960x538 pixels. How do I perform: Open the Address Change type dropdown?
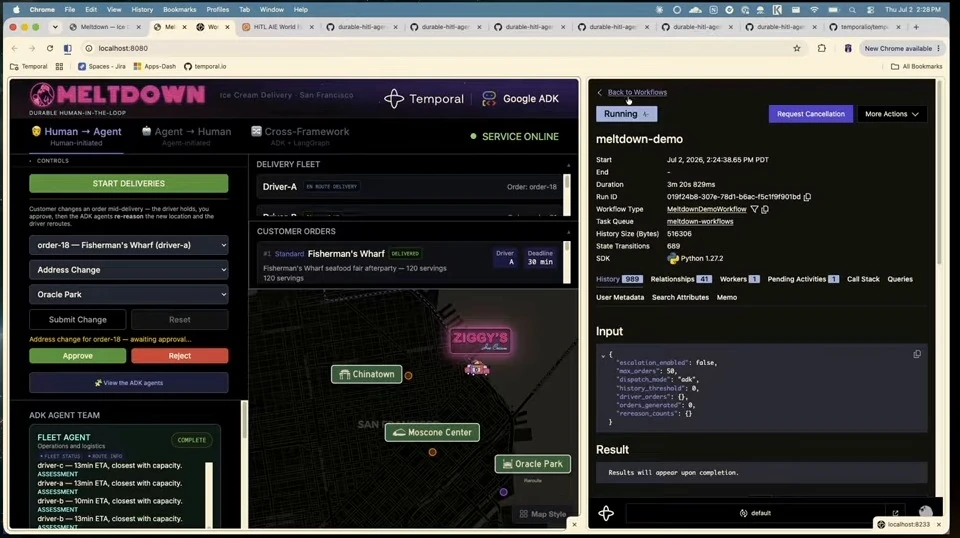[129, 270]
